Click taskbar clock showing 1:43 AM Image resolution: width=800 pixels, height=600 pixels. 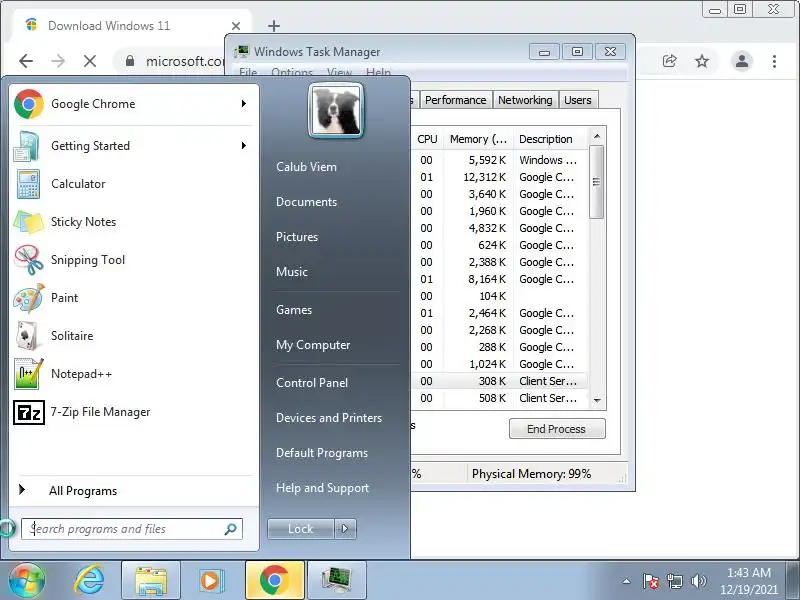click(x=748, y=581)
